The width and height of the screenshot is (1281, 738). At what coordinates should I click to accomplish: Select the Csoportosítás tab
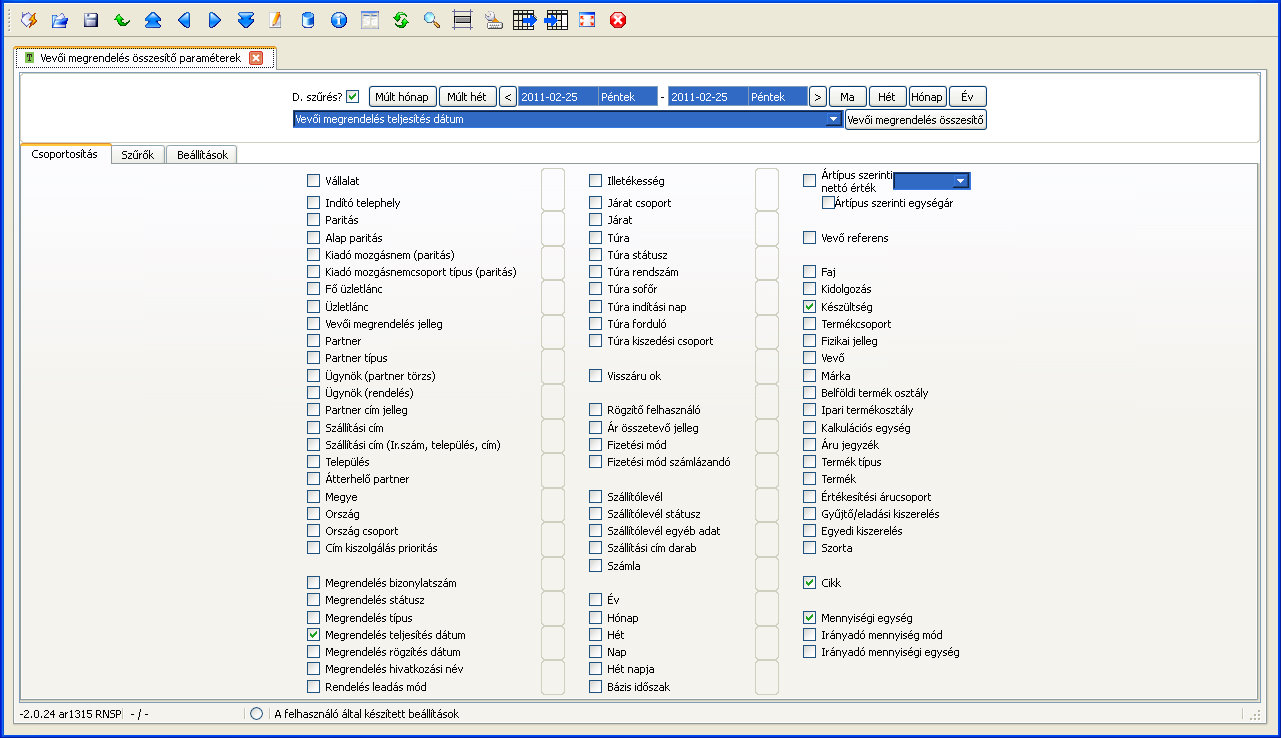click(x=65, y=154)
